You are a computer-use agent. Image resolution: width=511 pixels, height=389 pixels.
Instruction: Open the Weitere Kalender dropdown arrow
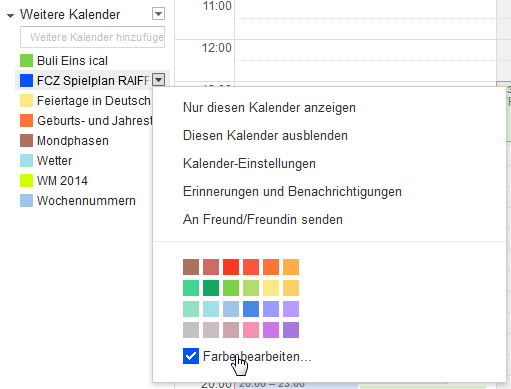point(158,14)
